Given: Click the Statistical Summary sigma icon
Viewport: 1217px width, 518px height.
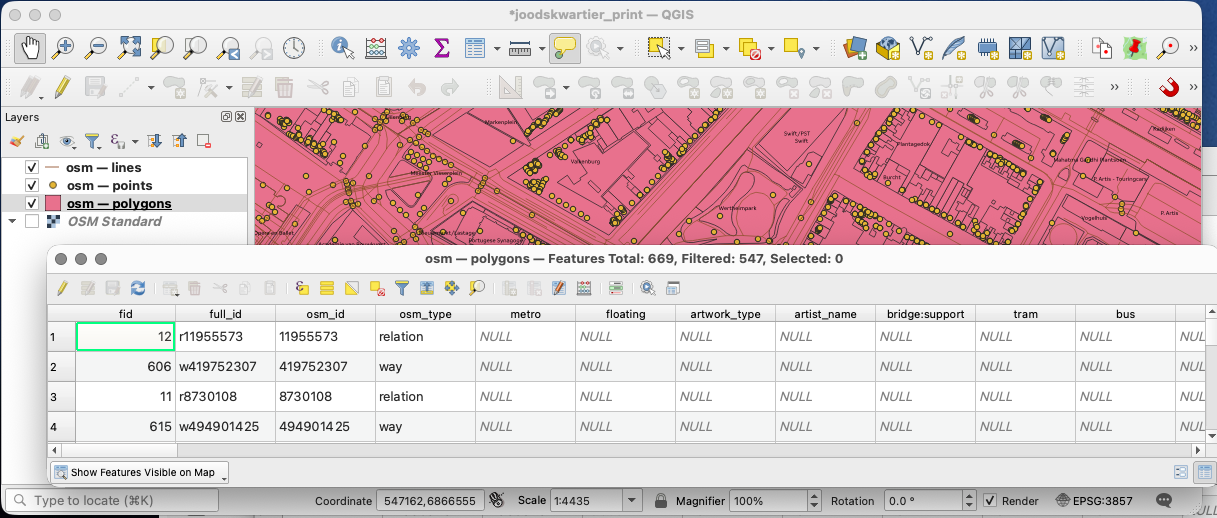Looking at the screenshot, I should [x=441, y=47].
